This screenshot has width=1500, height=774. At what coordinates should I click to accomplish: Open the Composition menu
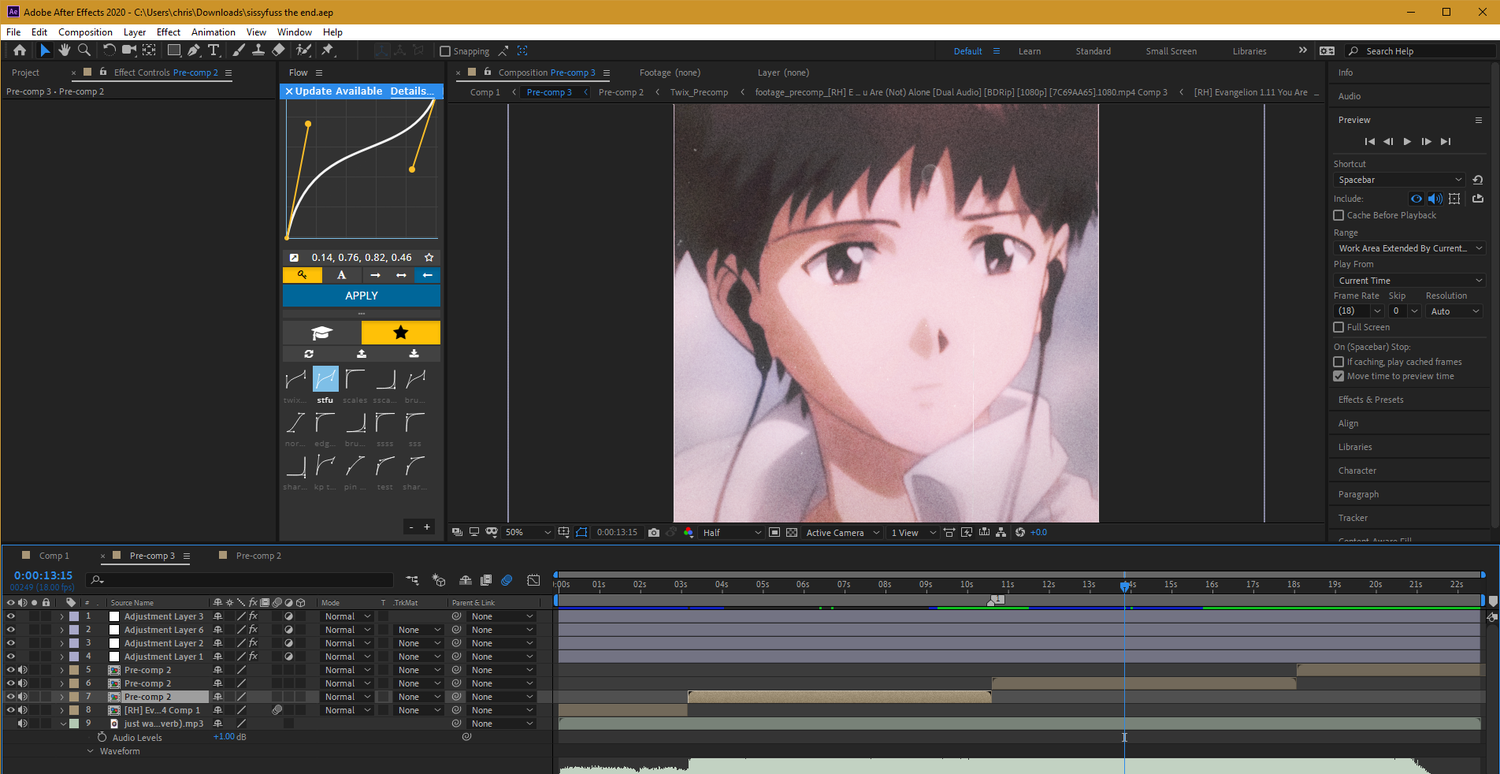click(85, 32)
